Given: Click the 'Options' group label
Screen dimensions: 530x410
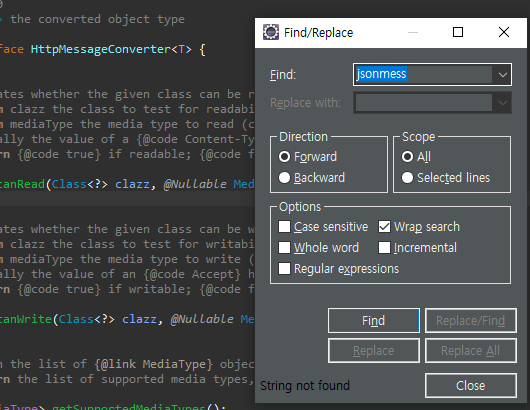Looking at the screenshot, I should [300, 207].
